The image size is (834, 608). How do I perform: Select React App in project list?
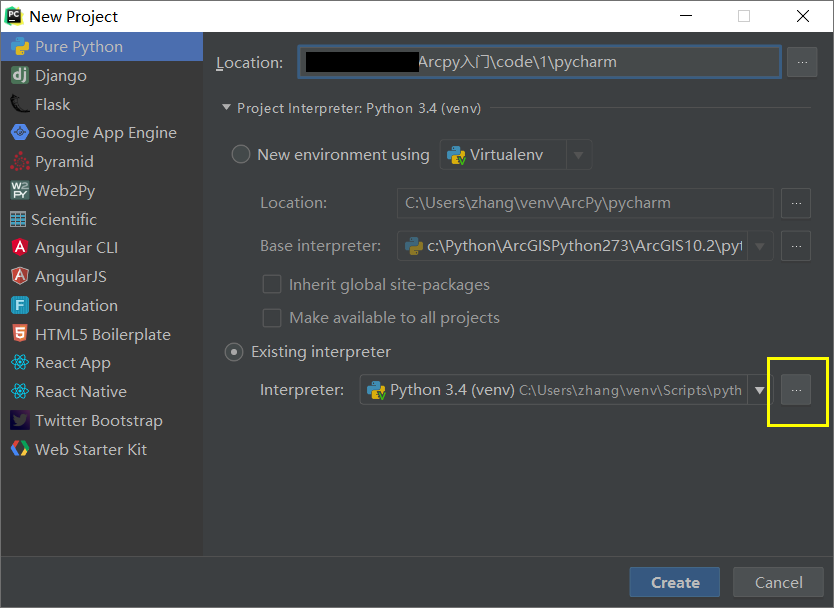(x=102, y=363)
